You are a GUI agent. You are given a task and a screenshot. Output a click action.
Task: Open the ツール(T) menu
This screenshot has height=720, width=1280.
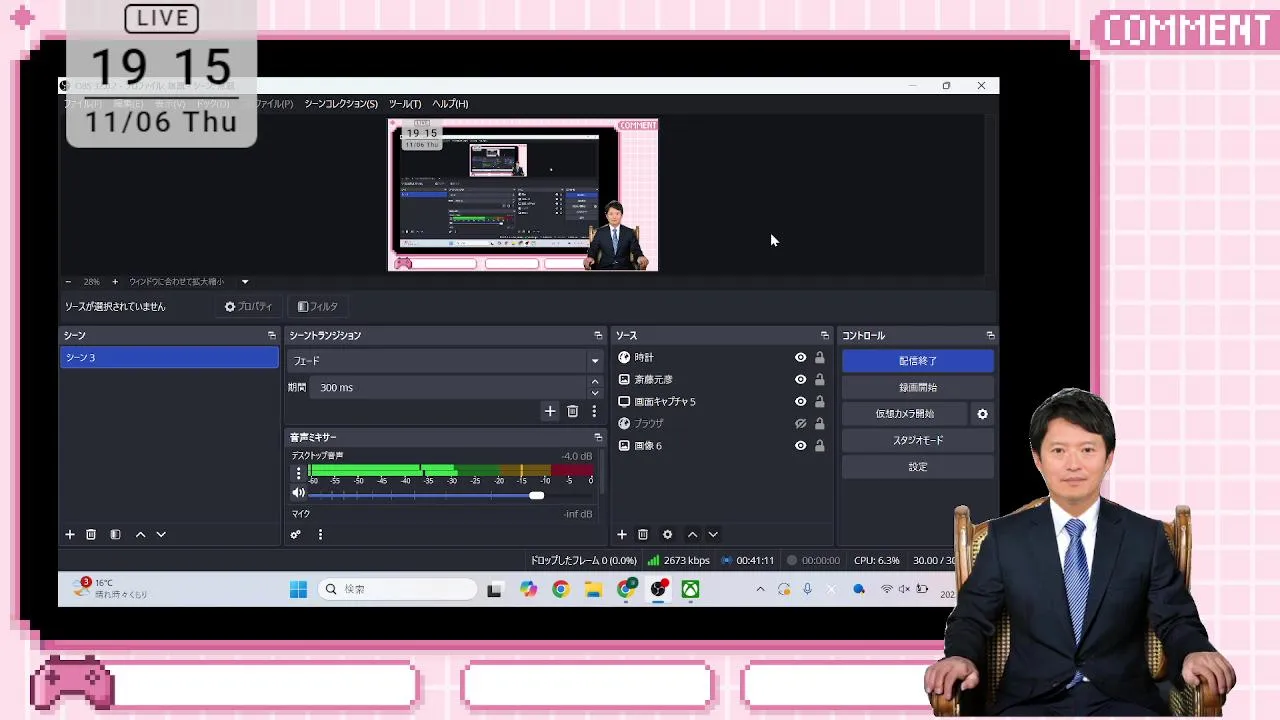405,104
